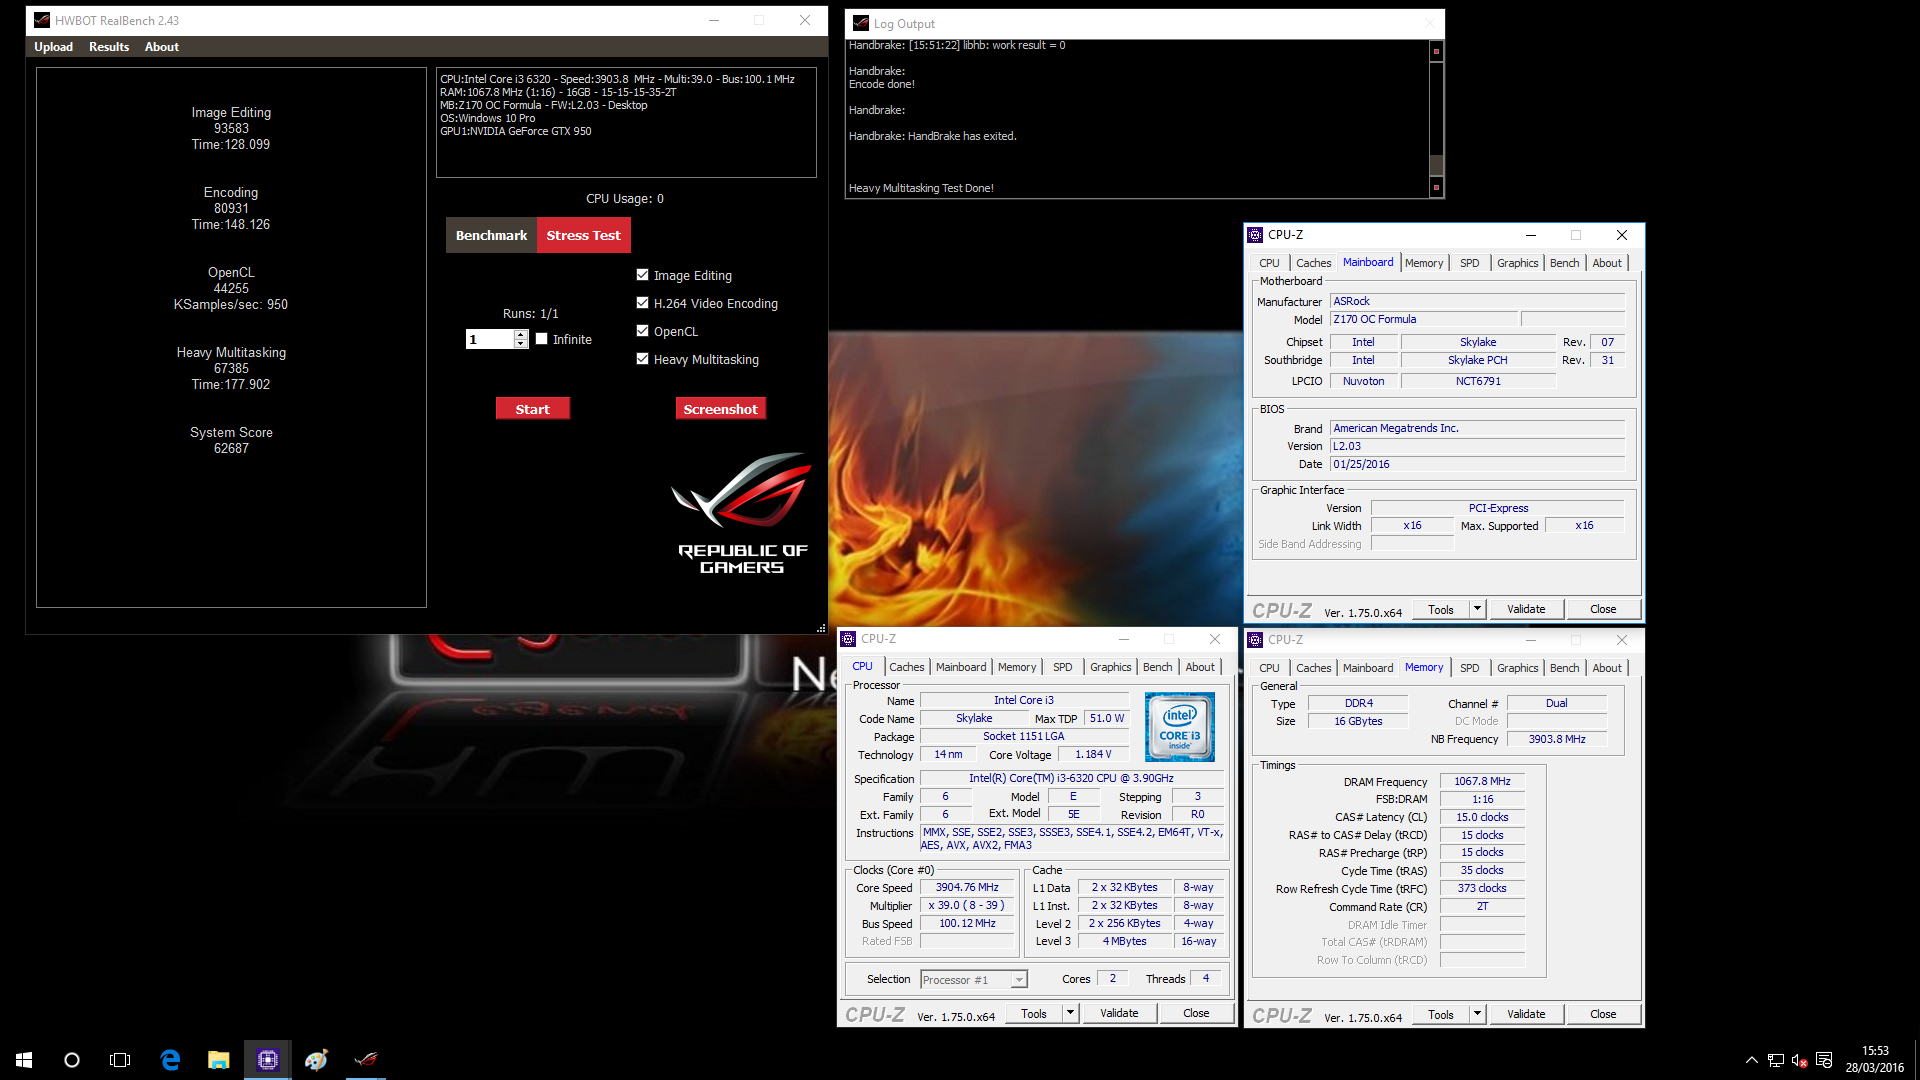Screen dimensions: 1920x1080
Task: Open Mainboard tab in CPU window
Action: [x=961, y=667]
